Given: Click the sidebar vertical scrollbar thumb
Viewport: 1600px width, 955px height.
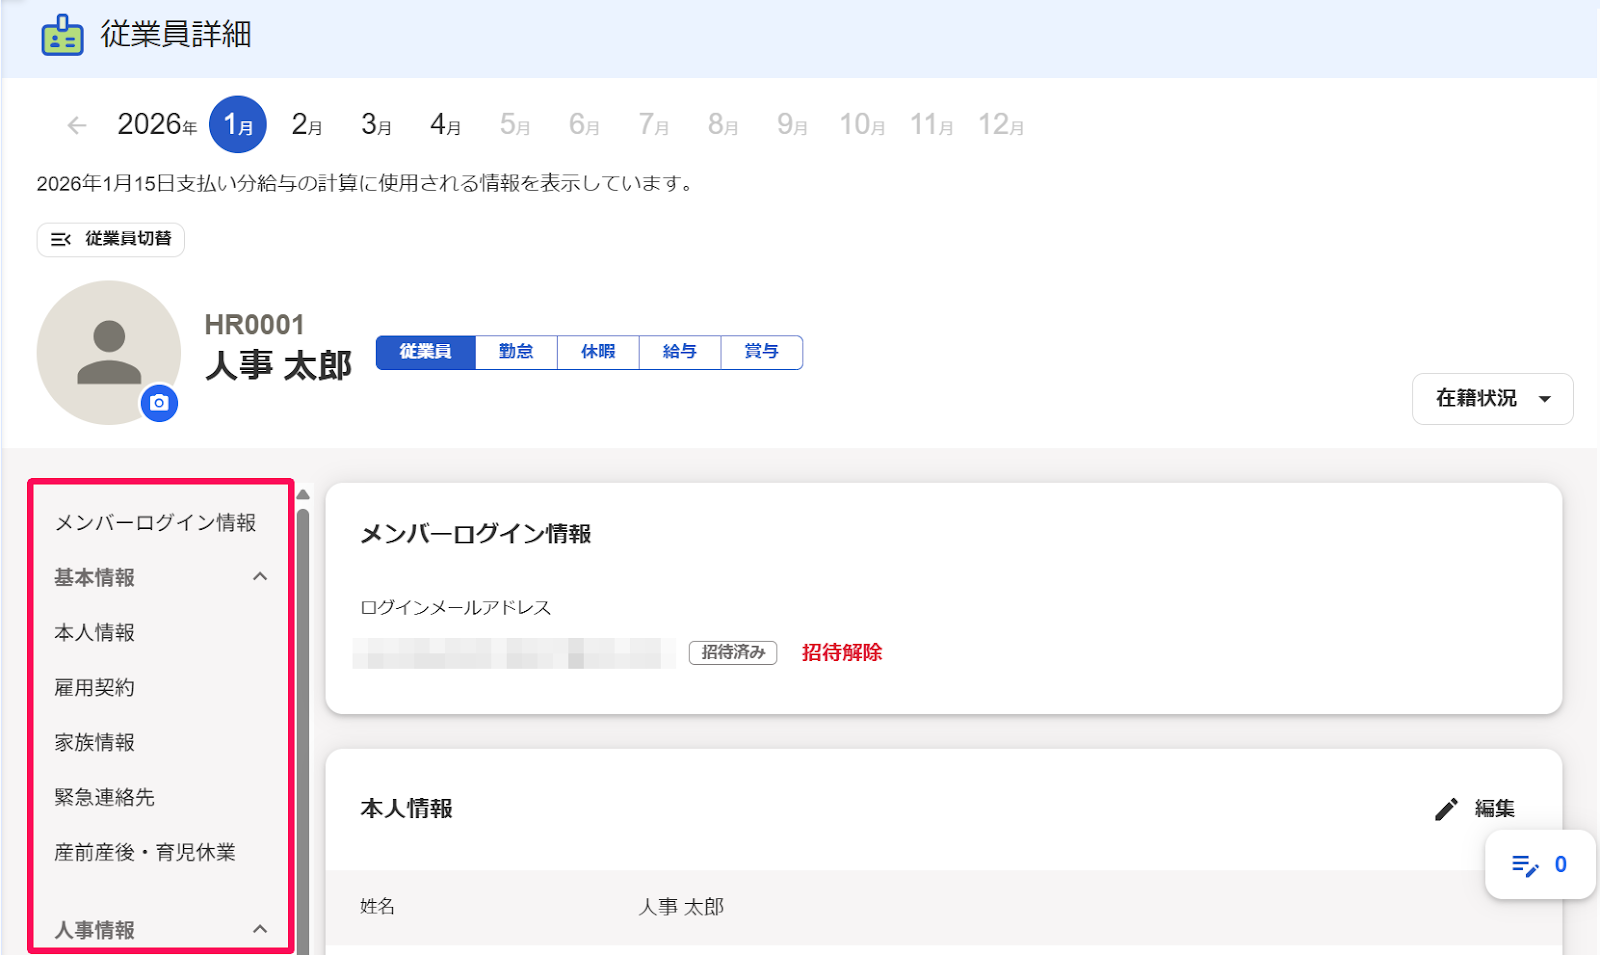Looking at the screenshot, I should [303, 730].
